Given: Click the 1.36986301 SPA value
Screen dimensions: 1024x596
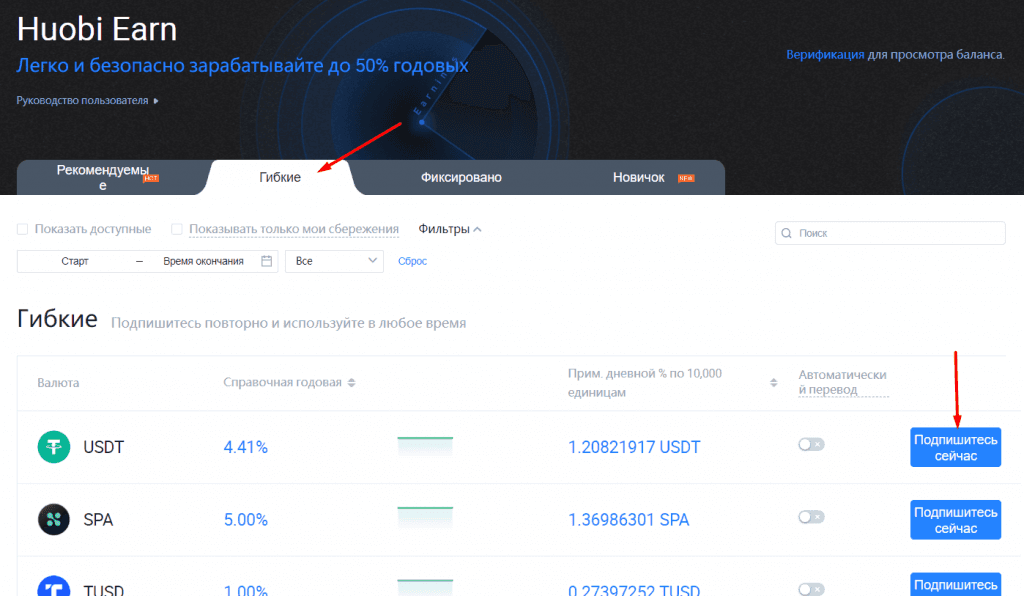Looking at the screenshot, I should pyautogui.click(x=628, y=520).
